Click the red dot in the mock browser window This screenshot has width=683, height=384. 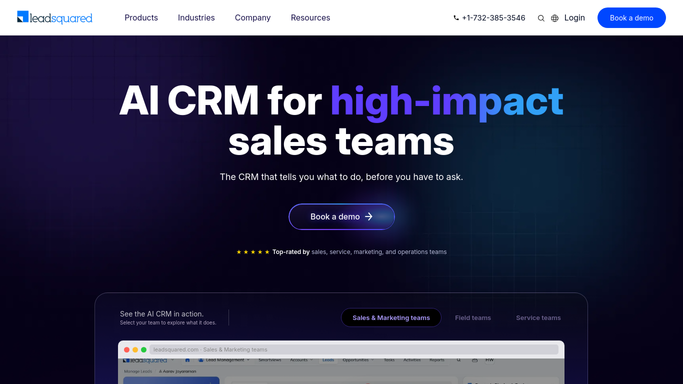(127, 350)
